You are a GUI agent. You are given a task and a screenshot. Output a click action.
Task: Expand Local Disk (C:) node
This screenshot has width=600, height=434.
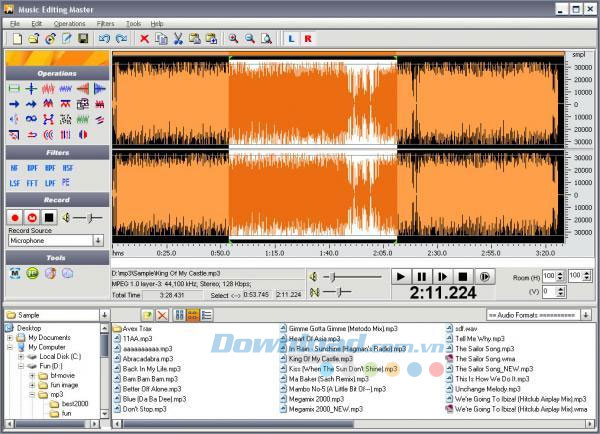pyautogui.click(x=21, y=357)
